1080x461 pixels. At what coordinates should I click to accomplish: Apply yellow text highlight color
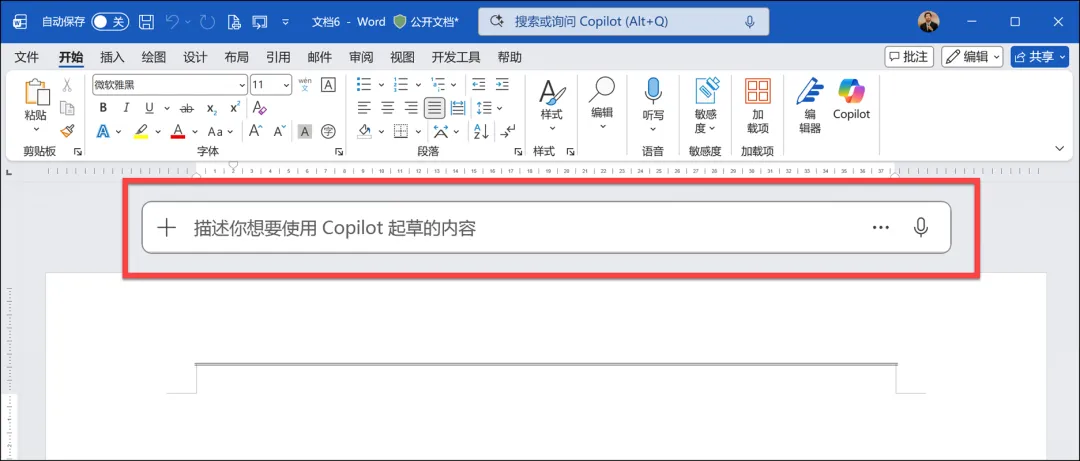[x=141, y=131]
